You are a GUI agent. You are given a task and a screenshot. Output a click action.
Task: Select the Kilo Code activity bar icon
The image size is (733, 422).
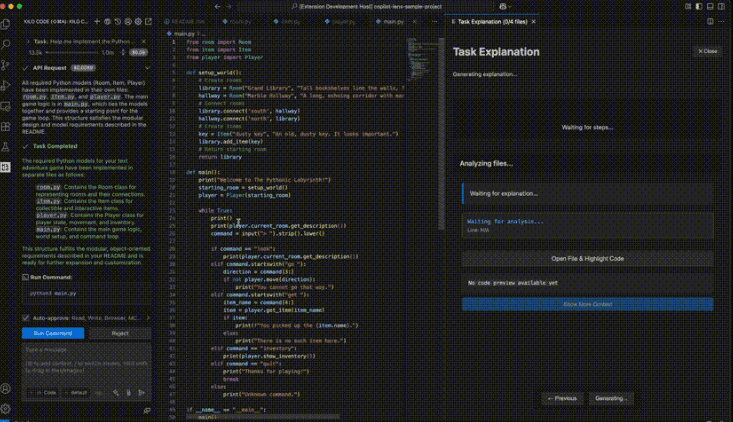click(6, 167)
